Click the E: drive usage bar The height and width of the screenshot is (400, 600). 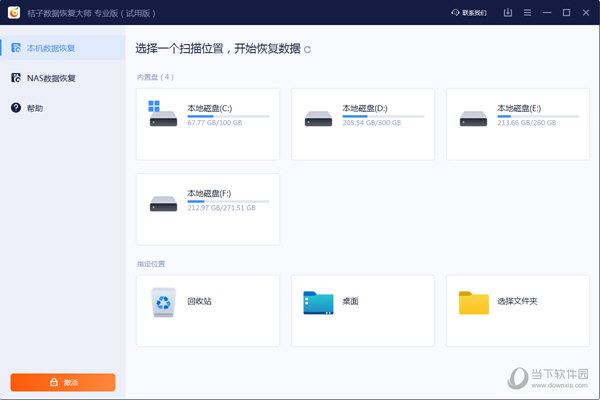[538, 116]
